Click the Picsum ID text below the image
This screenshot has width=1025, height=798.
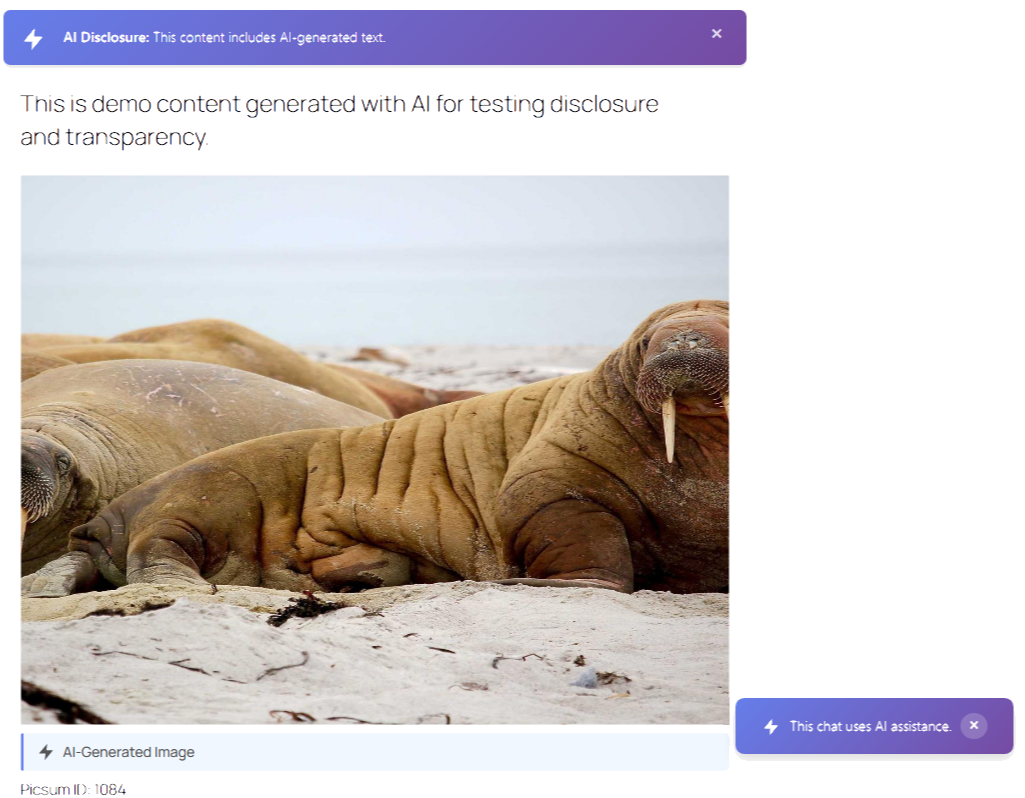[x=73, y=790]
